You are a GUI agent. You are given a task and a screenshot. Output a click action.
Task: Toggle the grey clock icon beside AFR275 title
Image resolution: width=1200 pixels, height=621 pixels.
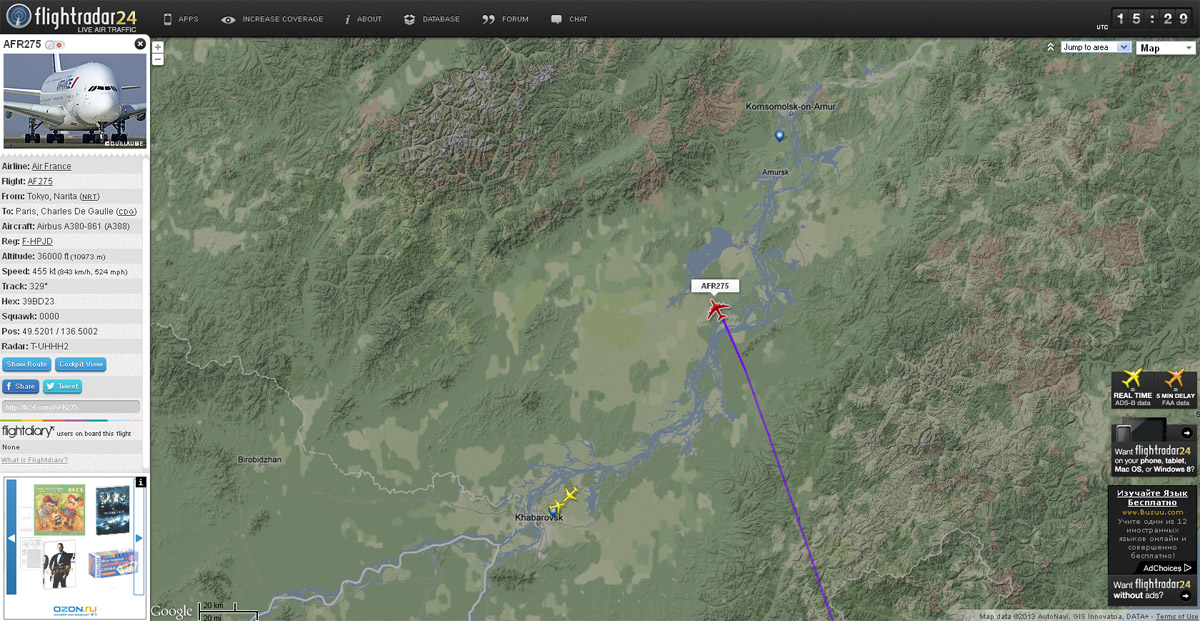[50, 45]
